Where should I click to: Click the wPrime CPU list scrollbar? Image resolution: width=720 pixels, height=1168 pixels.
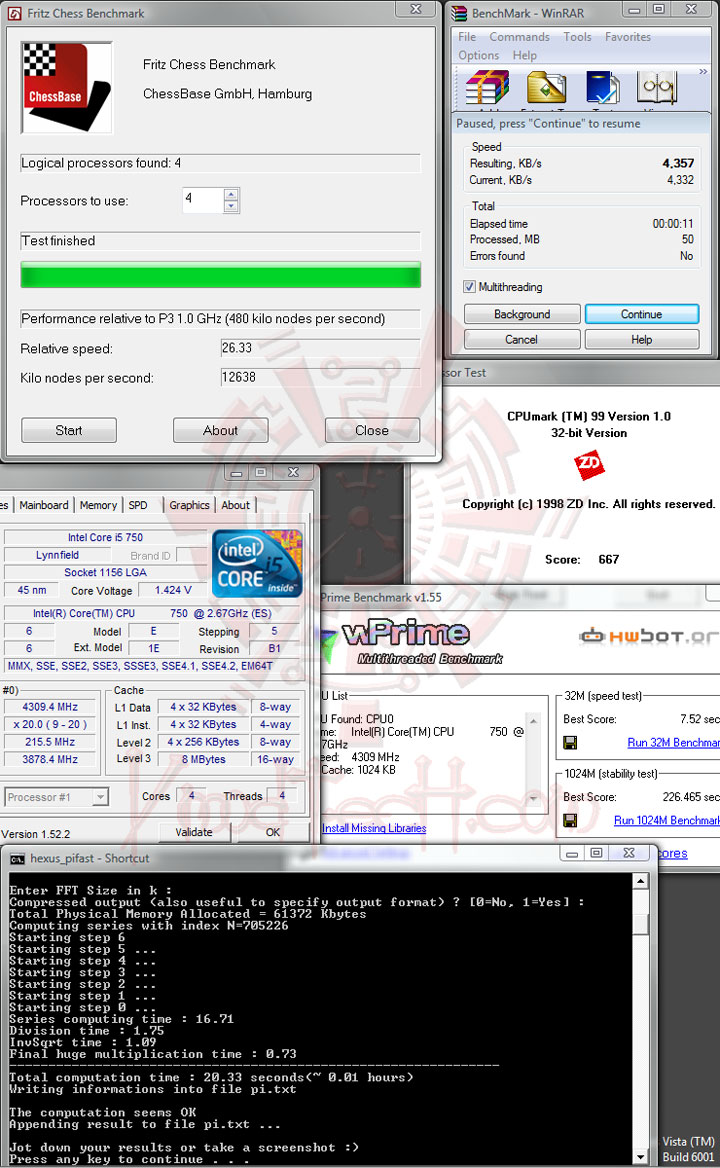coord(533,760)
